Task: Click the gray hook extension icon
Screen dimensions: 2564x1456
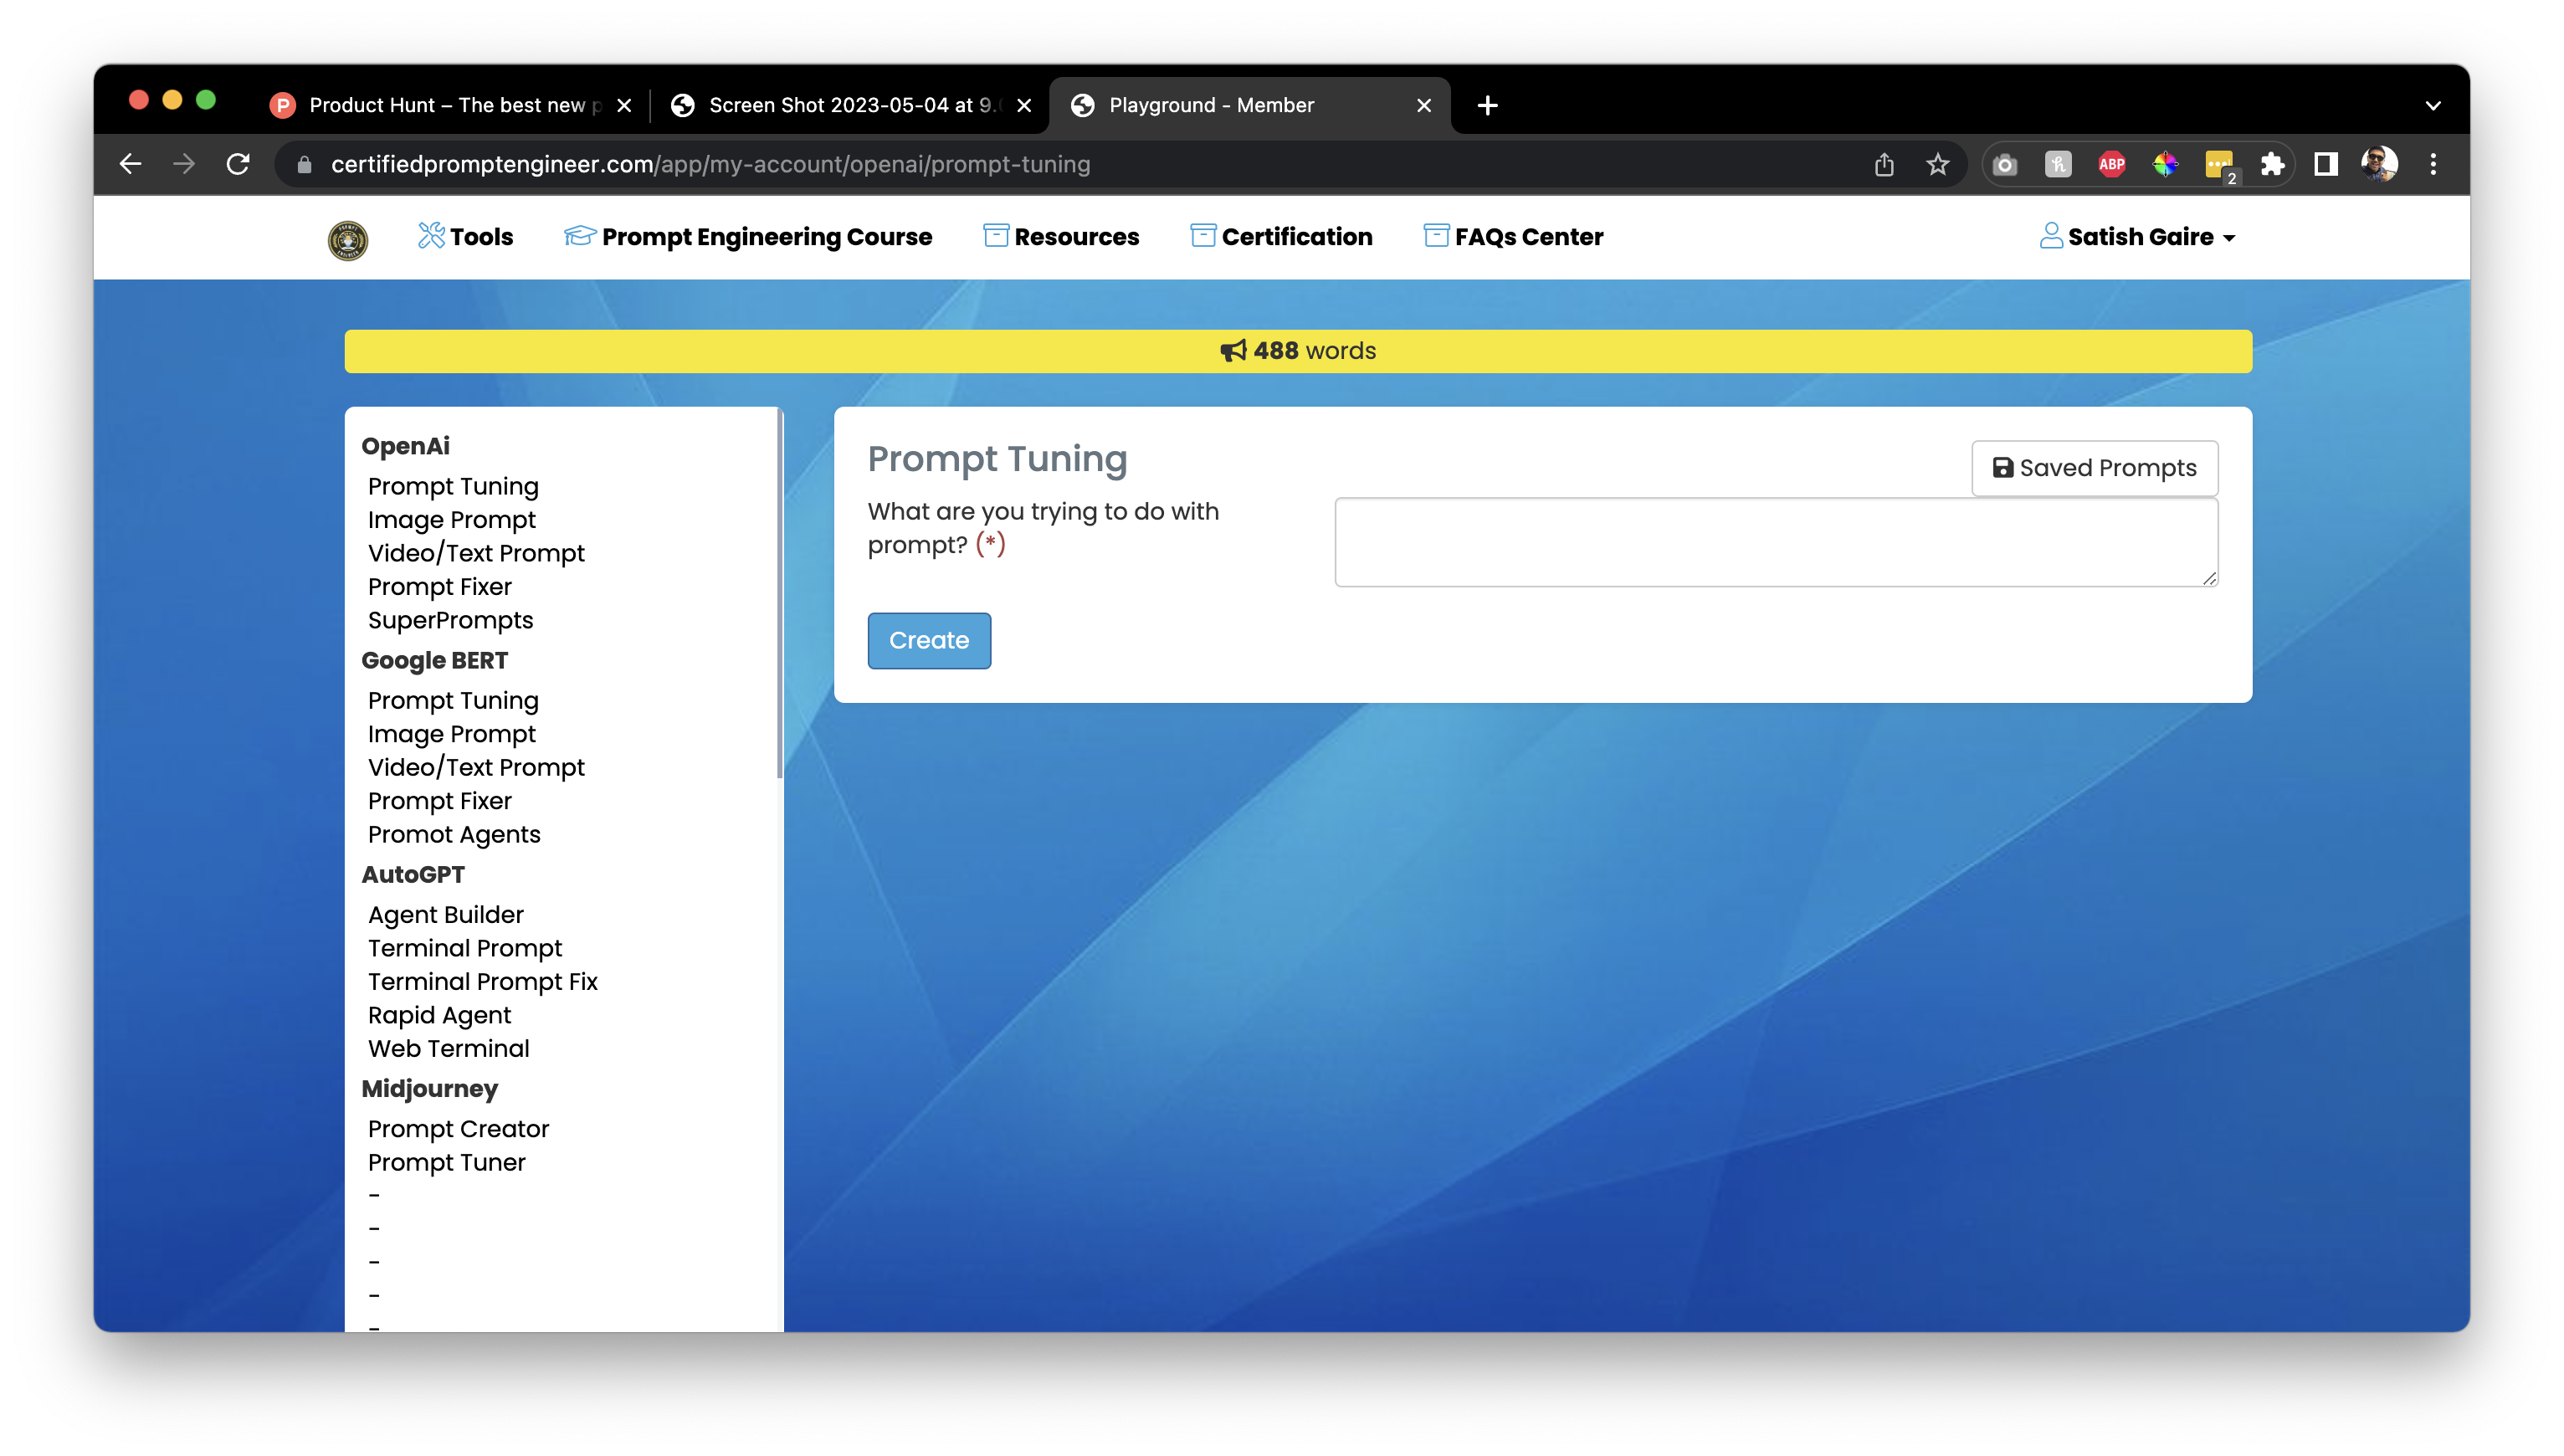Action: (2058, 164)
